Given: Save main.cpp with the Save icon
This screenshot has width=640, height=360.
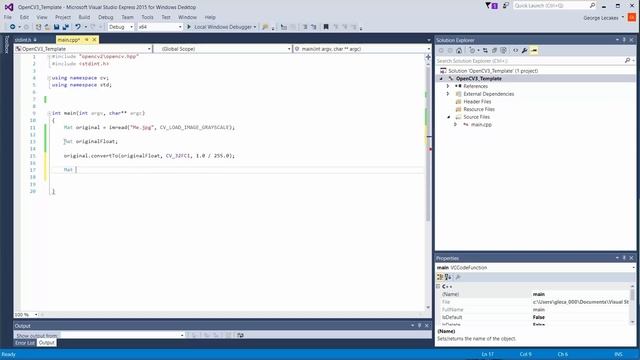Looking at the screenshot, I should [x=56, y=27].
